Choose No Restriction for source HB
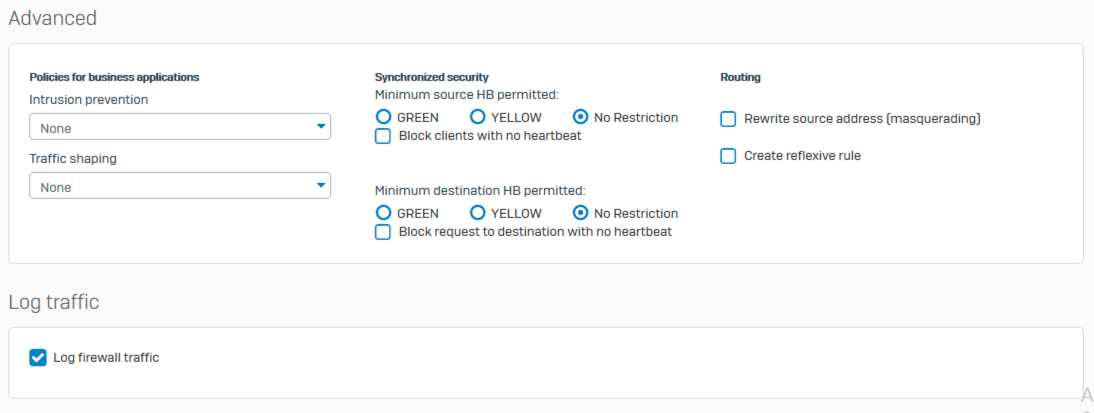Screen dimensions: 1094x413 580,118
